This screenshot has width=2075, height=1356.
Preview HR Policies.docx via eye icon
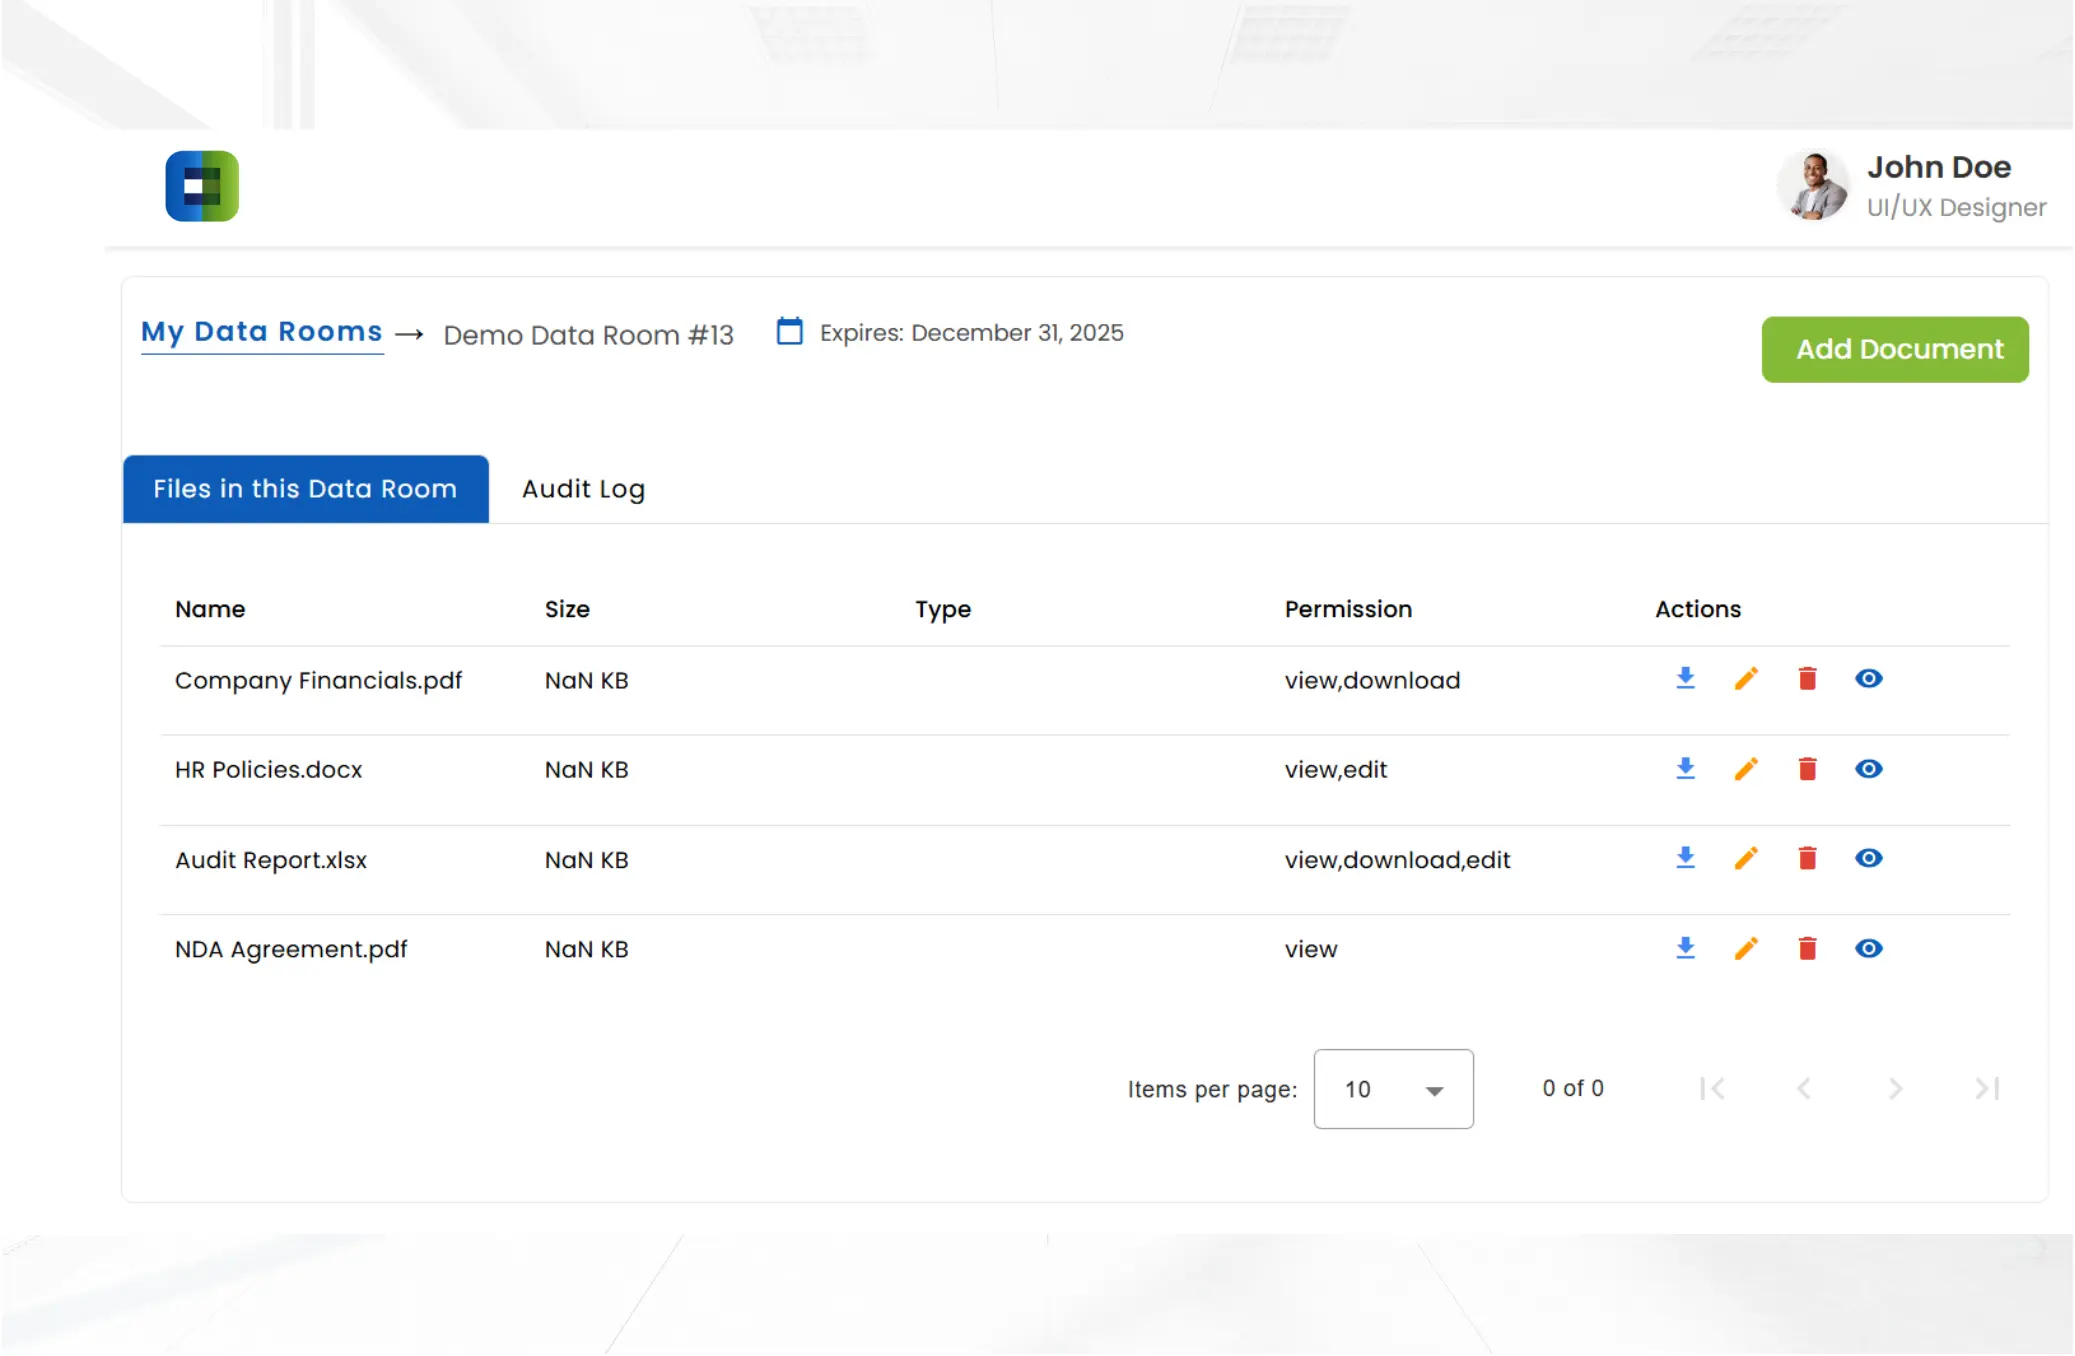coord(1868,769)
